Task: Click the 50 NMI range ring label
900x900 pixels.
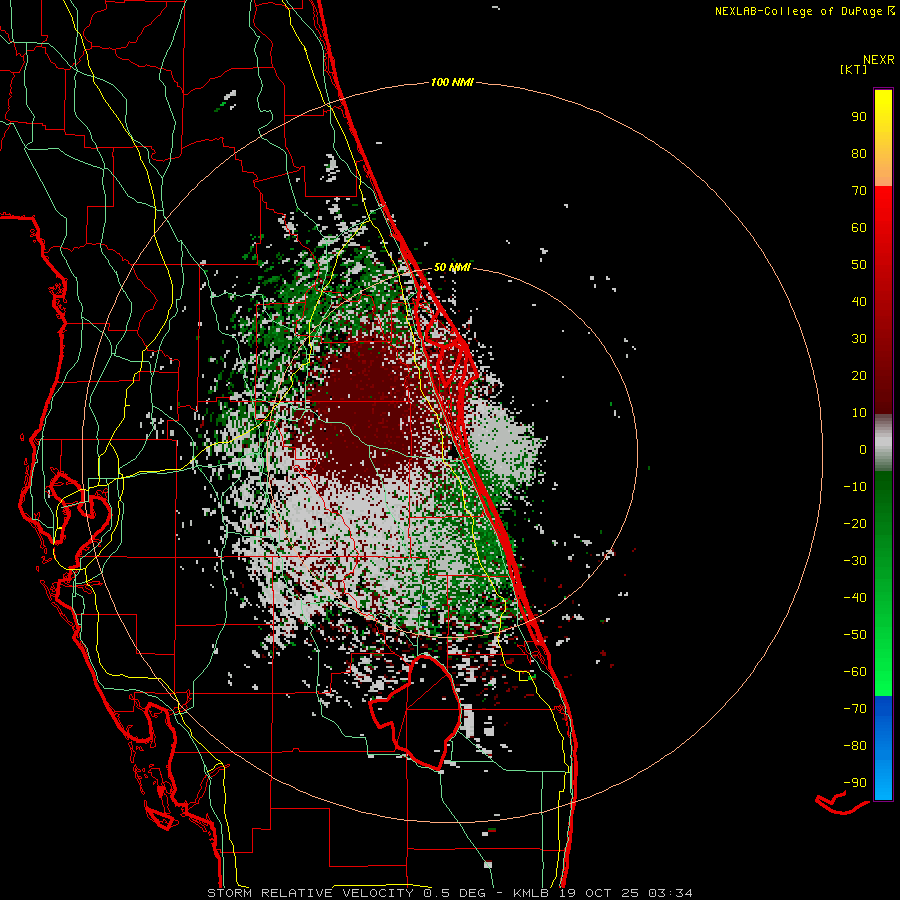Action: point(452,267)
